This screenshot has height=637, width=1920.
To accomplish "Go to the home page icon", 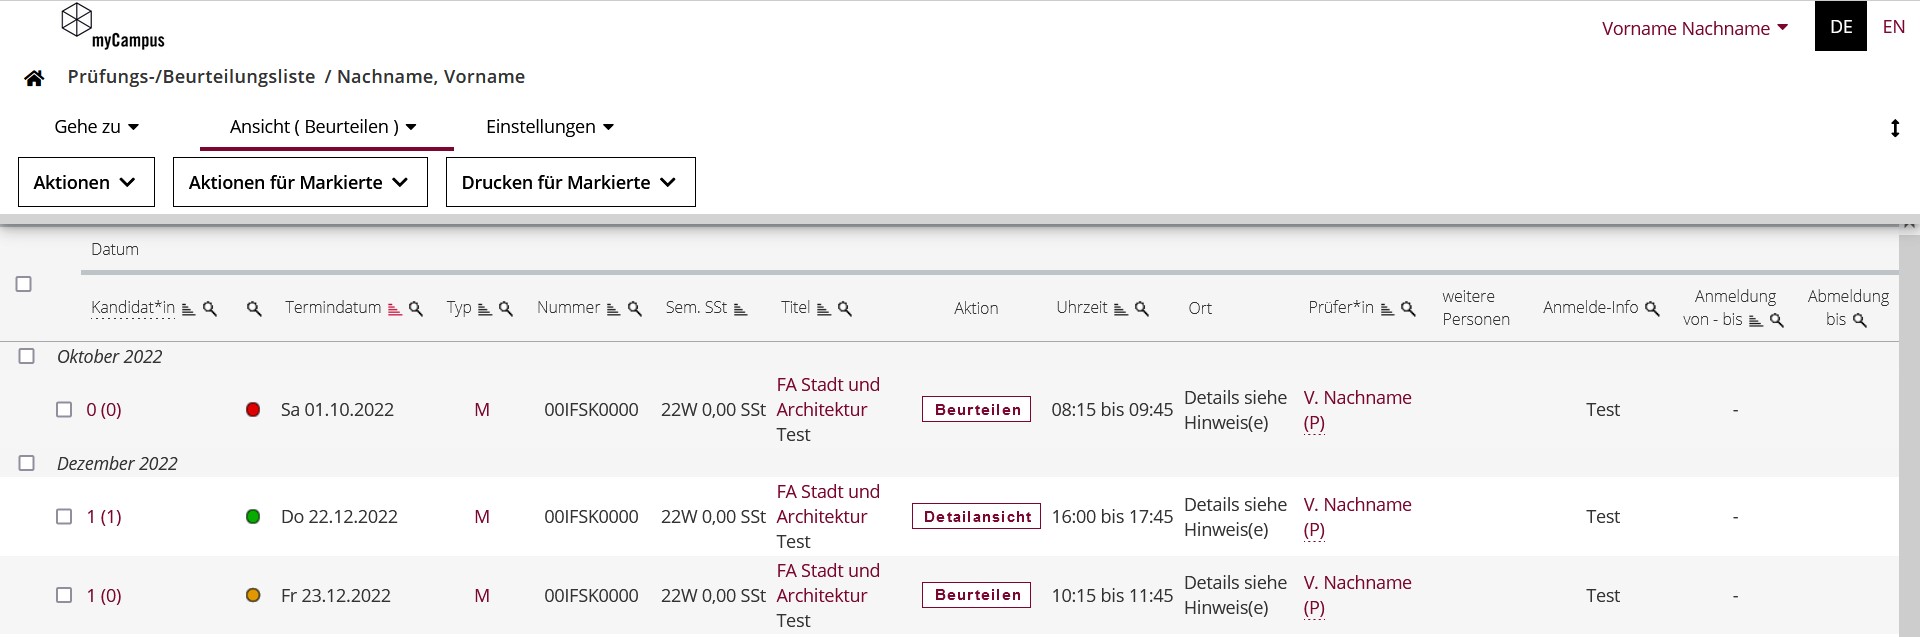I will (x=34, y=78).
